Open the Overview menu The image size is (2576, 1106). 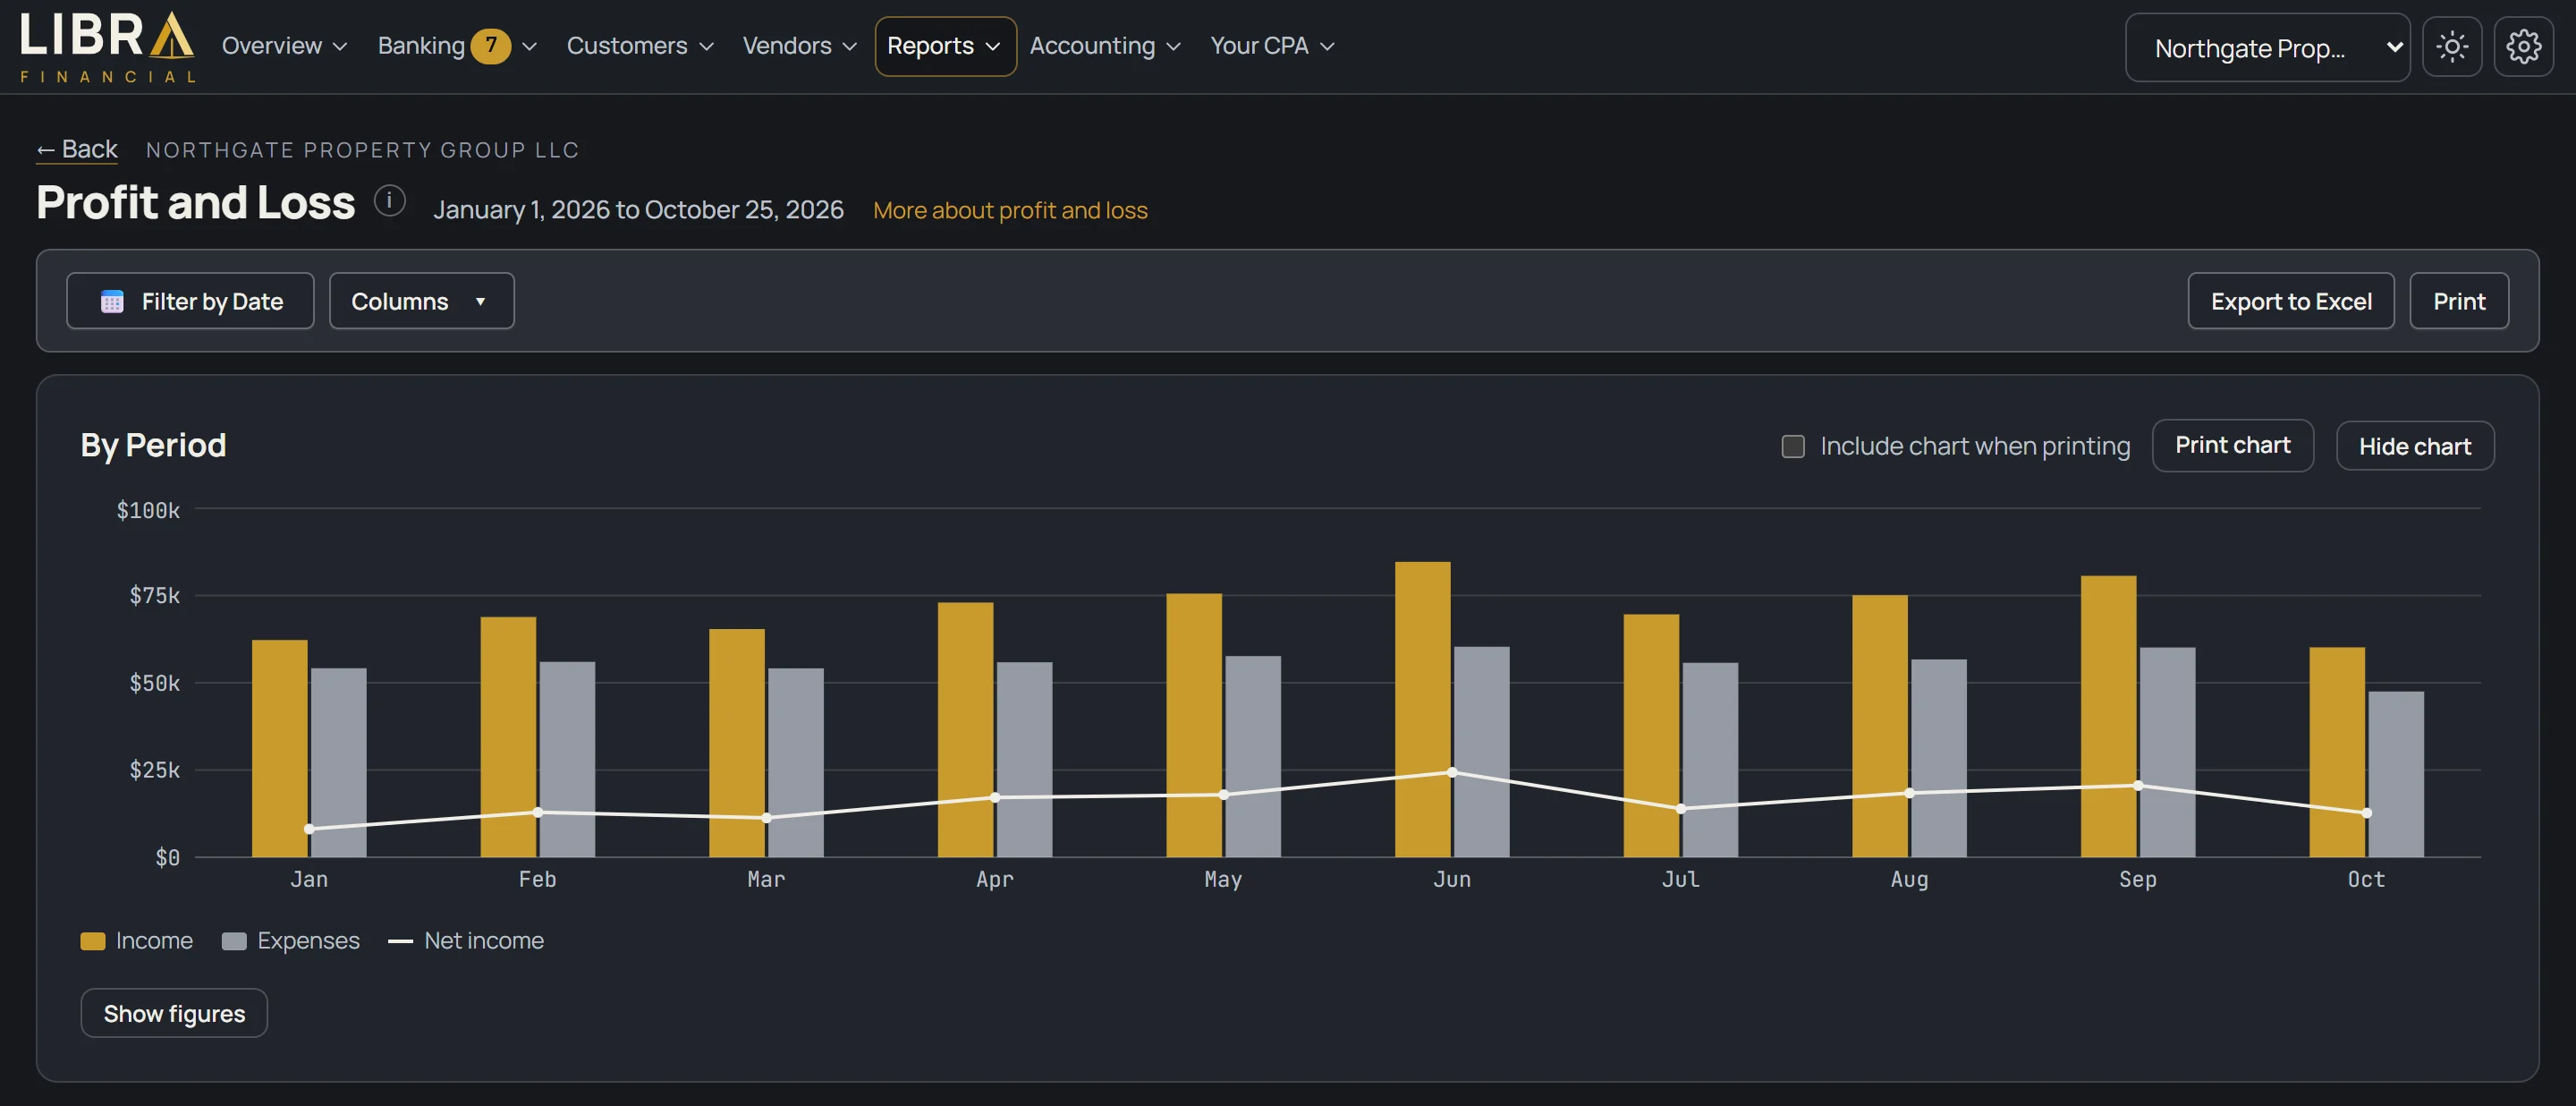coord(284,46)
